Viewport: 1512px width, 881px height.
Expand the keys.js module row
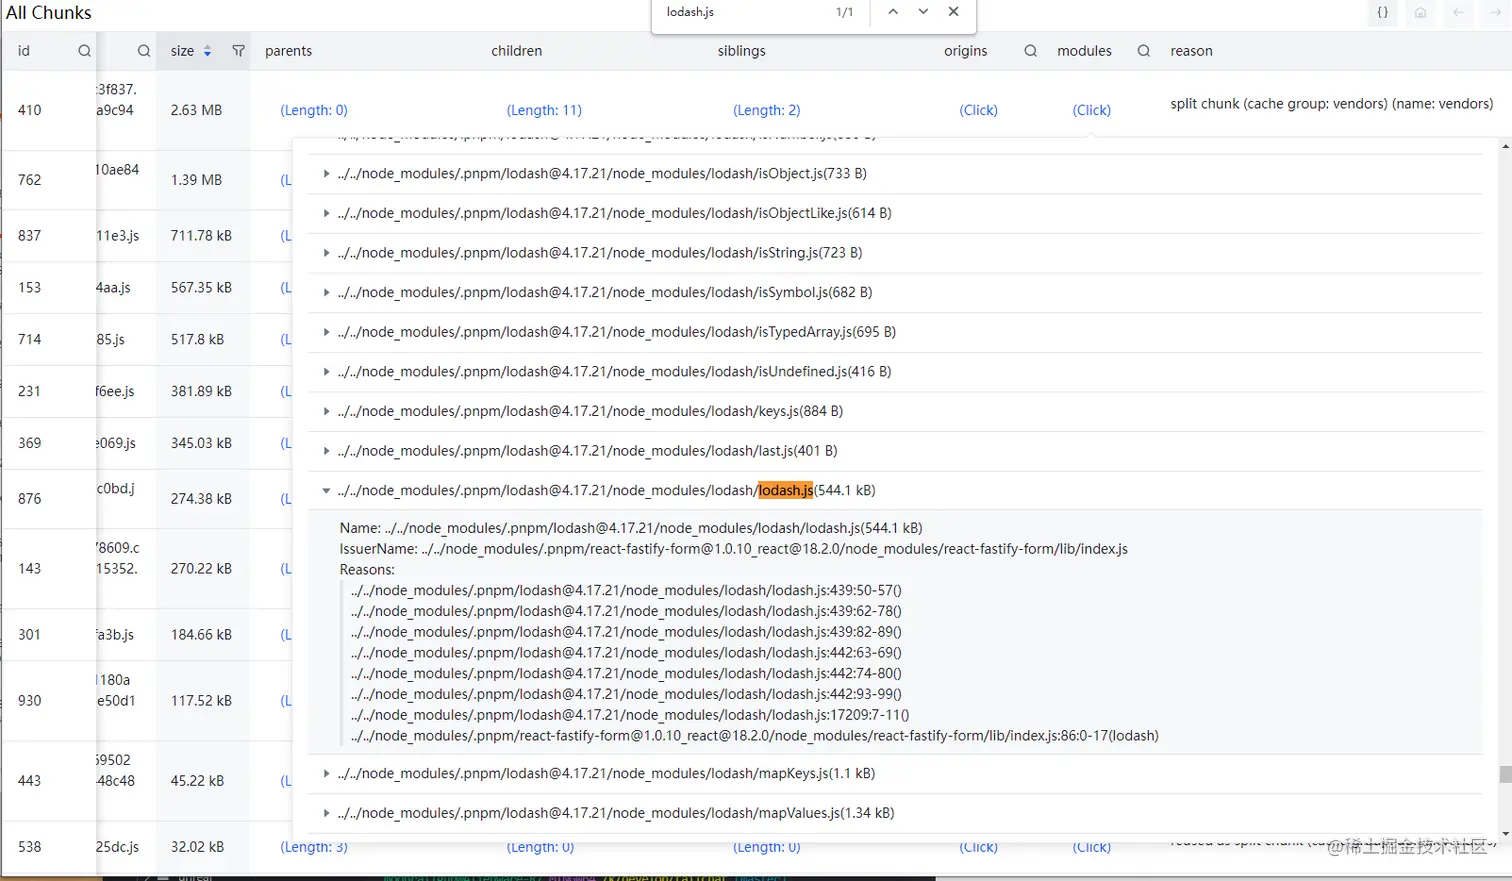pyautogui.click(x=326, y=412)
